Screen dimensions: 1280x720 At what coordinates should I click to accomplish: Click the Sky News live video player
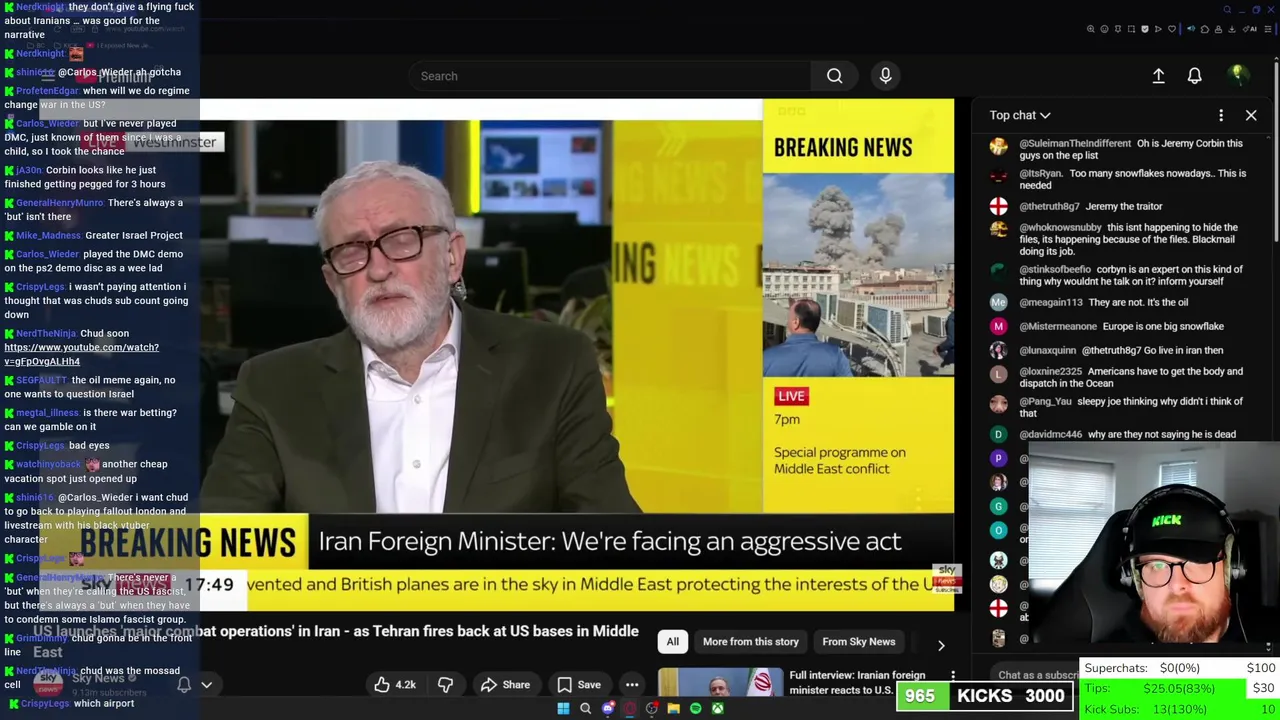577,355
